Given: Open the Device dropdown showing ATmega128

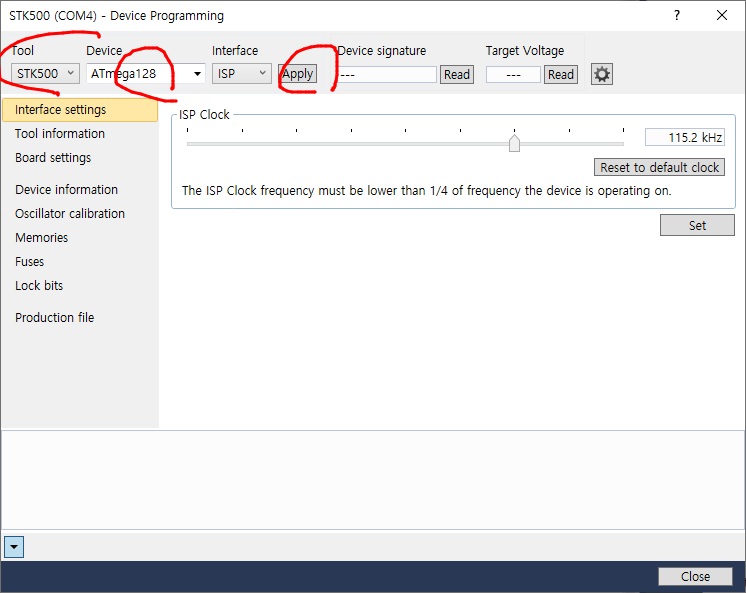Looking at the screenshot, I should 146,74.
